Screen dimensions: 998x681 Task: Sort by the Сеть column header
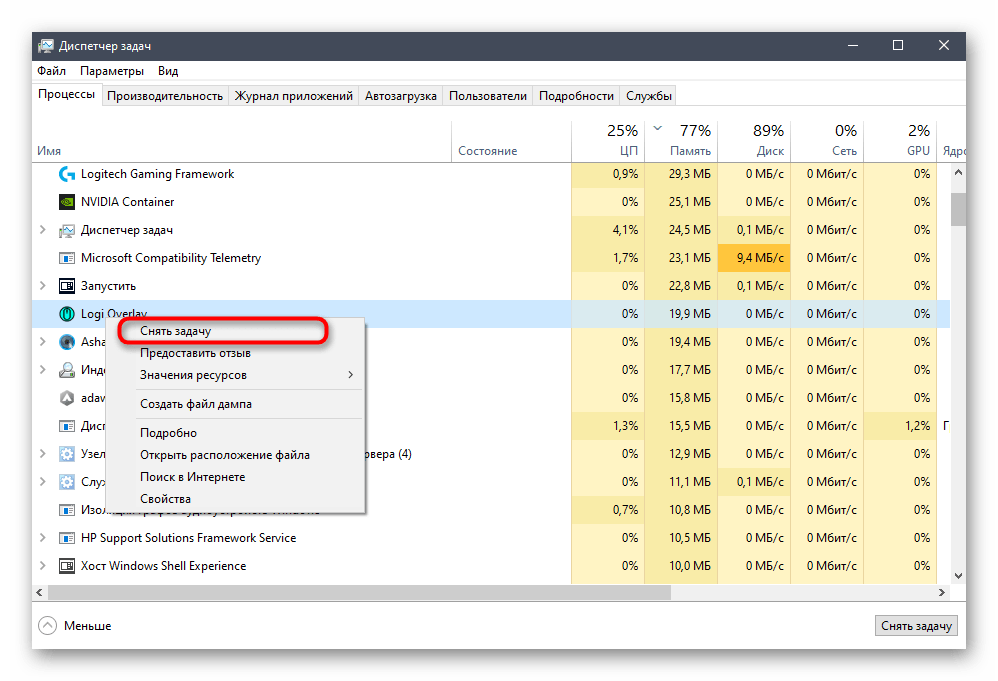point(827,141)
